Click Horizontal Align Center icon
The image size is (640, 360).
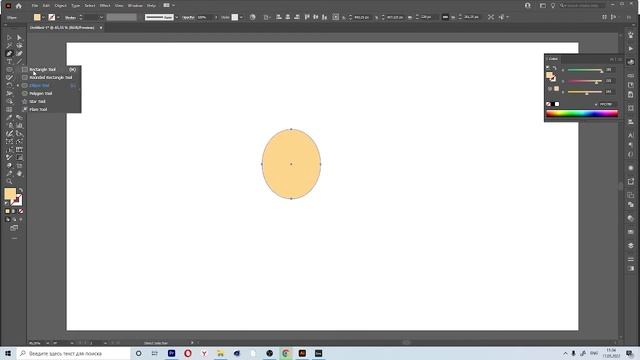[288, 17]
